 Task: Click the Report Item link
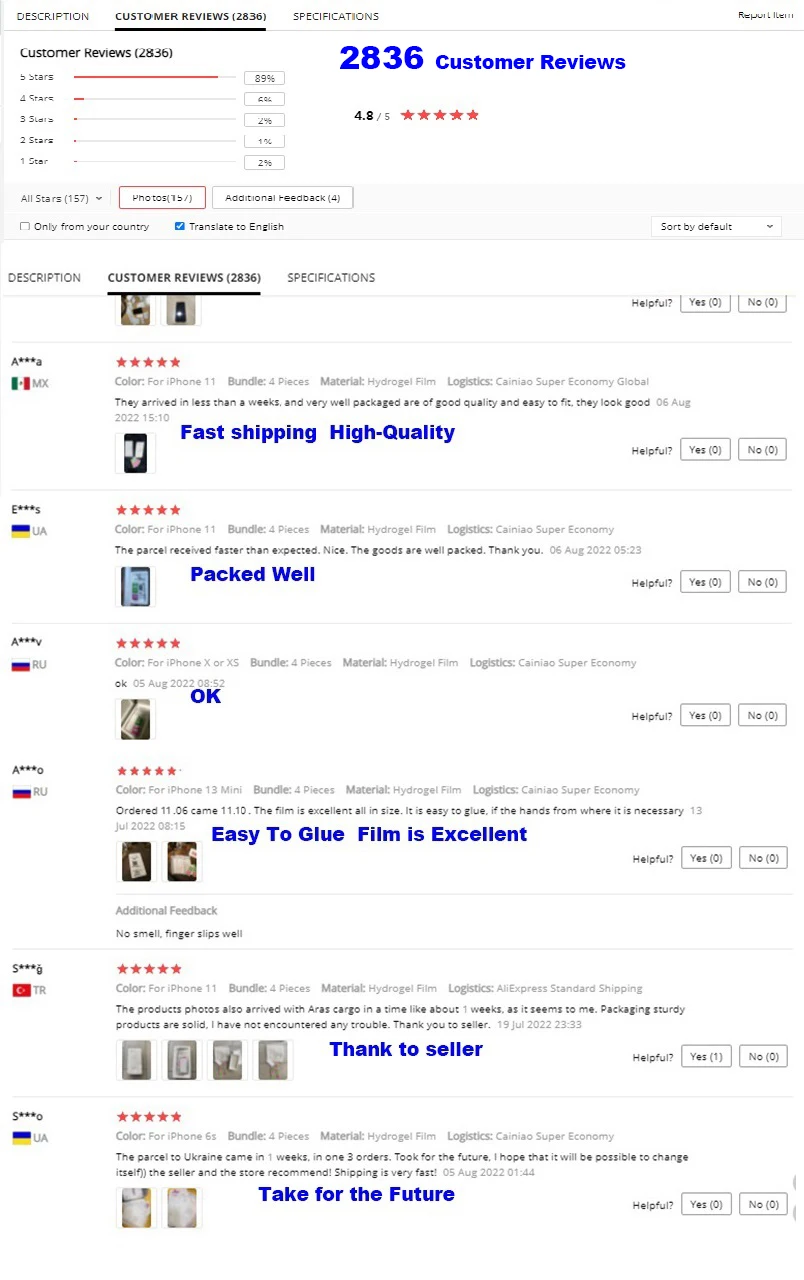coord(766,15)
